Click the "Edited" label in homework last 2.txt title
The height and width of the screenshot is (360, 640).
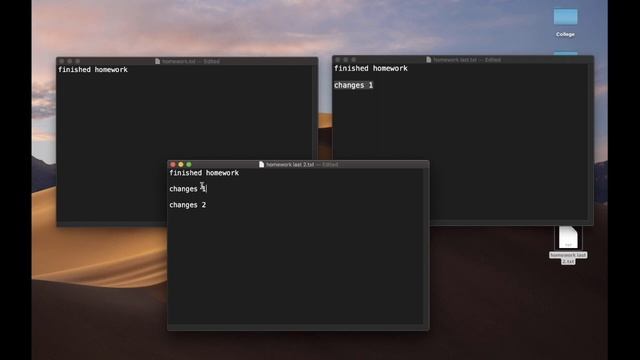click(x=330, y=164)
